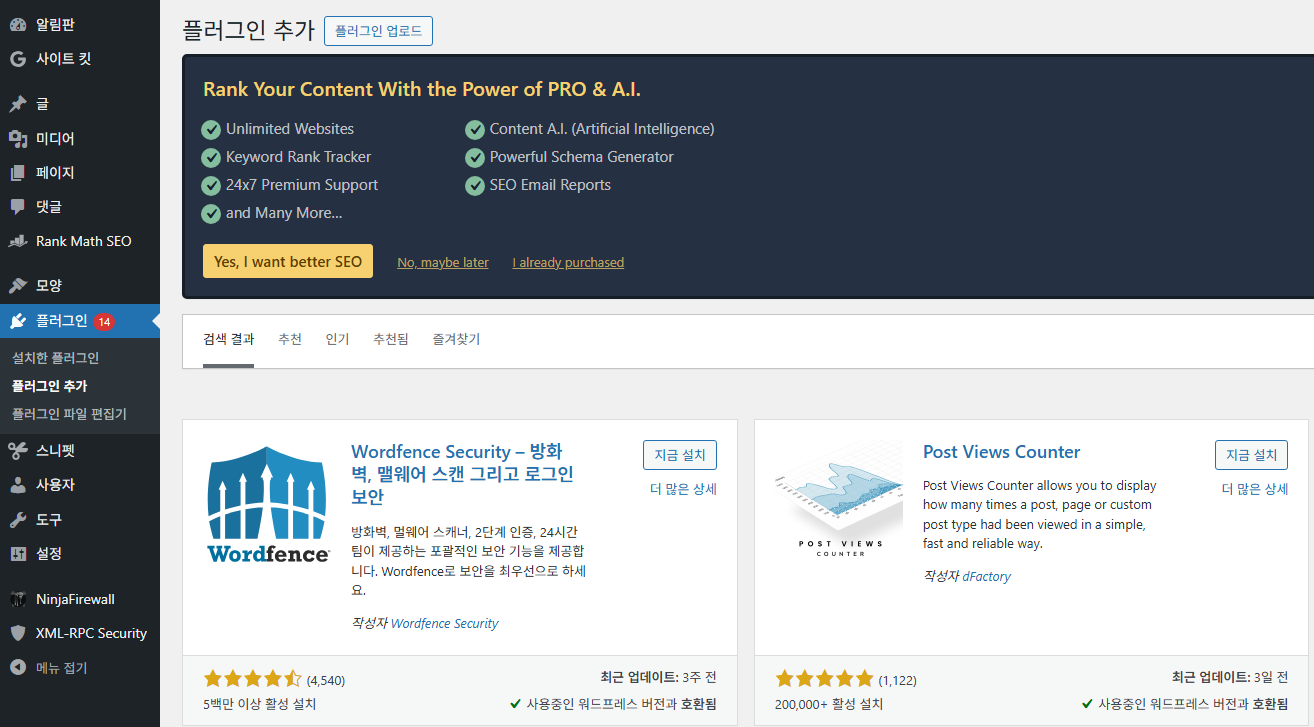Install Post Views Counter with 지금 설치

point(1251,455)
